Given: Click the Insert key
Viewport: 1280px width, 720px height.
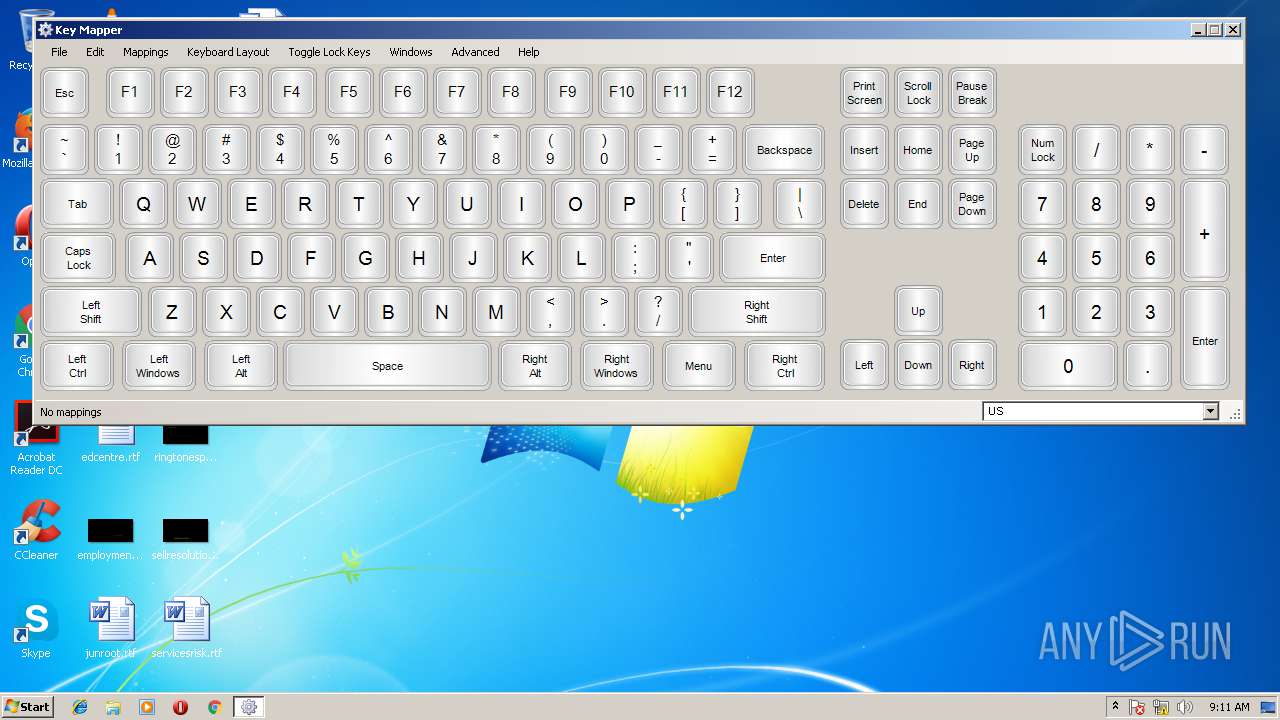Looking at the screenshot, I should click(864, 150).
